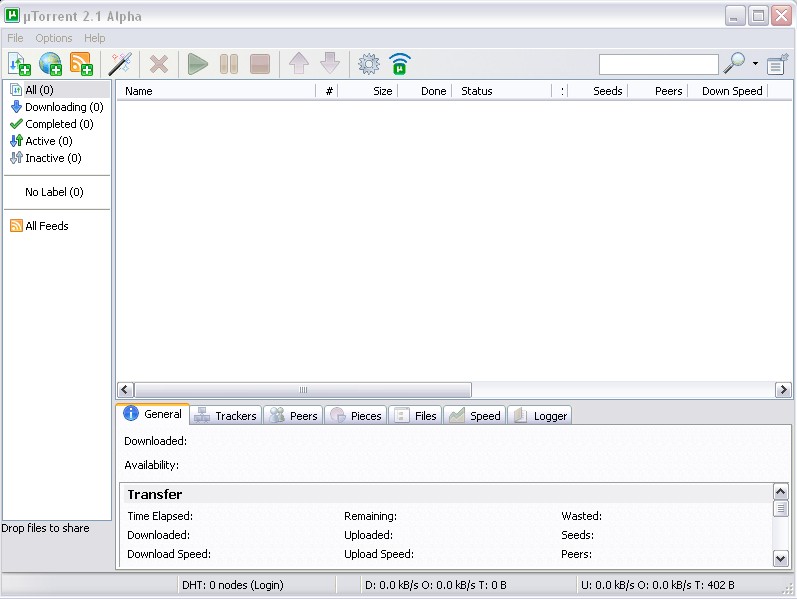Open the Options menu

(53, 38)
